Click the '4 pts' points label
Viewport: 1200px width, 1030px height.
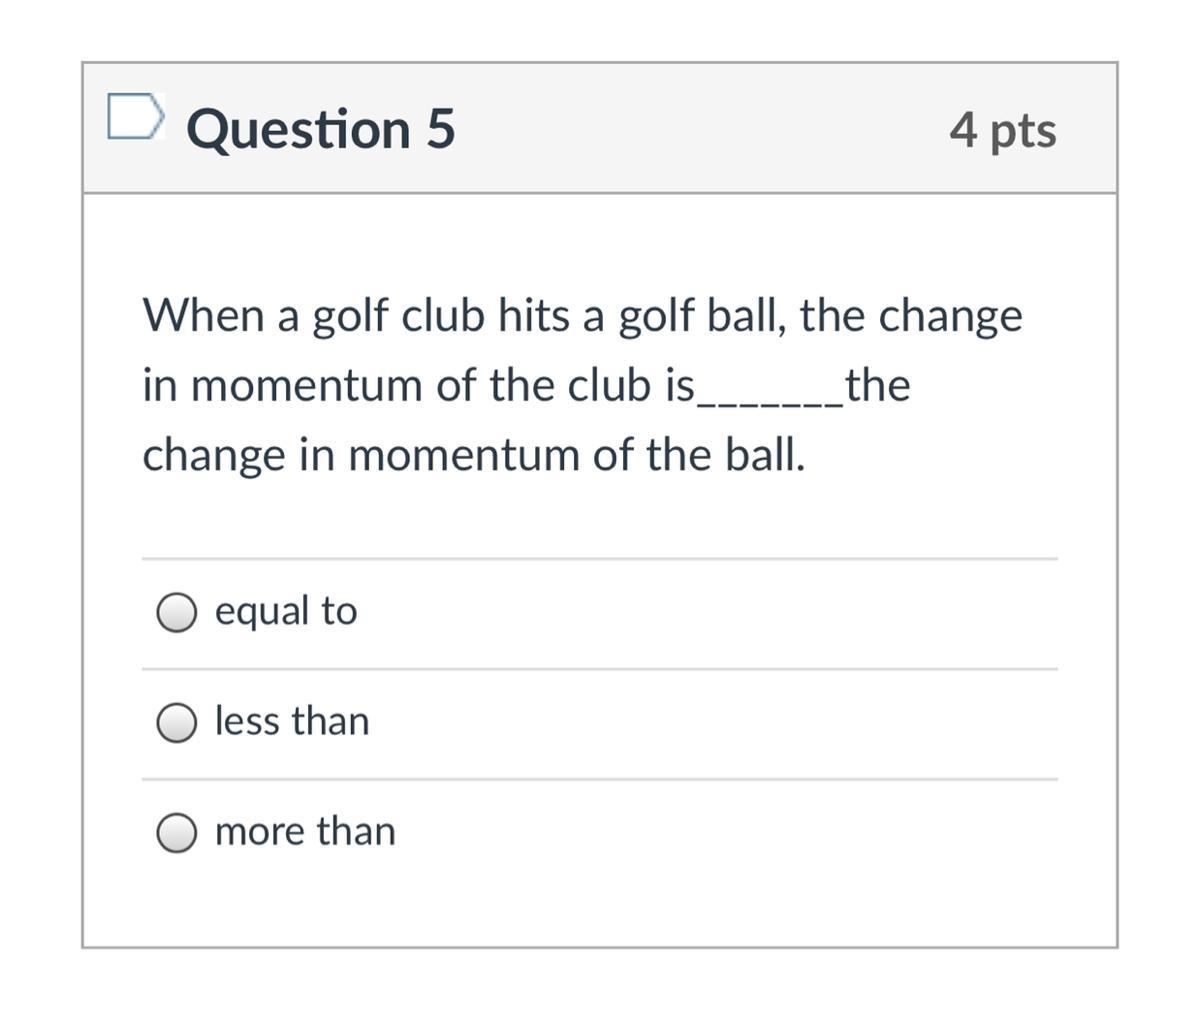pos(1002,129)
